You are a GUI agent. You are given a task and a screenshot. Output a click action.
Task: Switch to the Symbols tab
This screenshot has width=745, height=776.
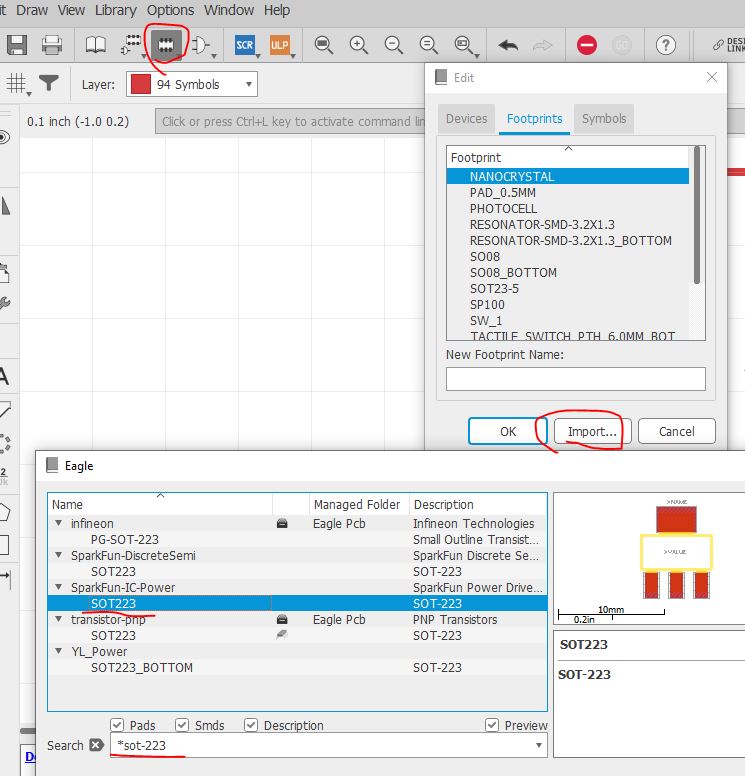coord(604,119)
